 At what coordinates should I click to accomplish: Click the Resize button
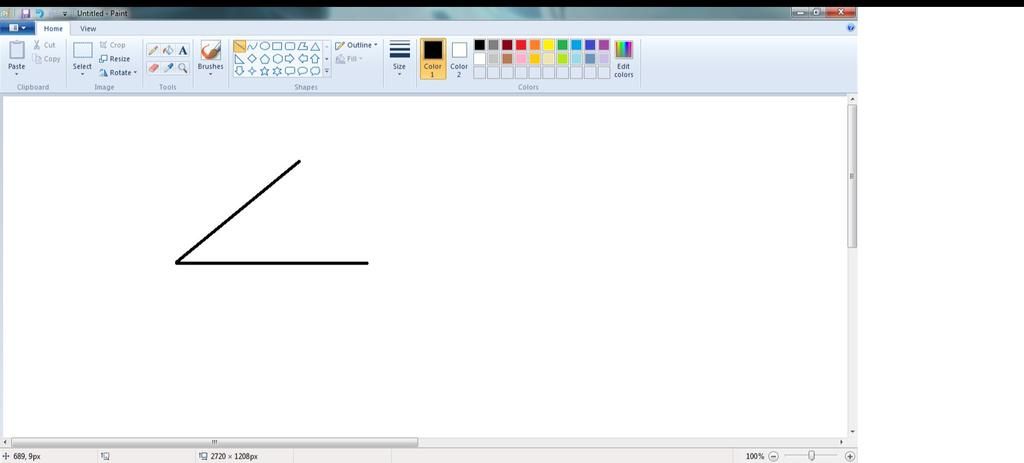[x=114, y=59]
